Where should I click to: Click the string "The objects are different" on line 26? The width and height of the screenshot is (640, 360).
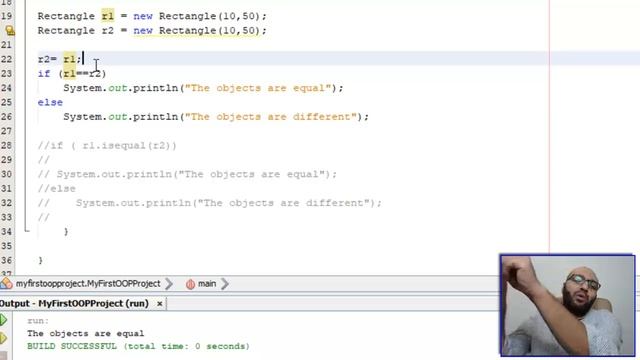pyautogui.click(x=270, y=117)
